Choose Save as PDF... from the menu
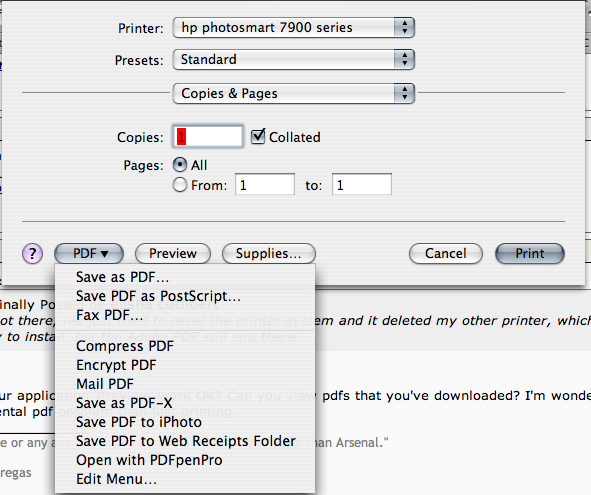The width and height of the screenshot is (591, 495). click(x=185, y=277)
